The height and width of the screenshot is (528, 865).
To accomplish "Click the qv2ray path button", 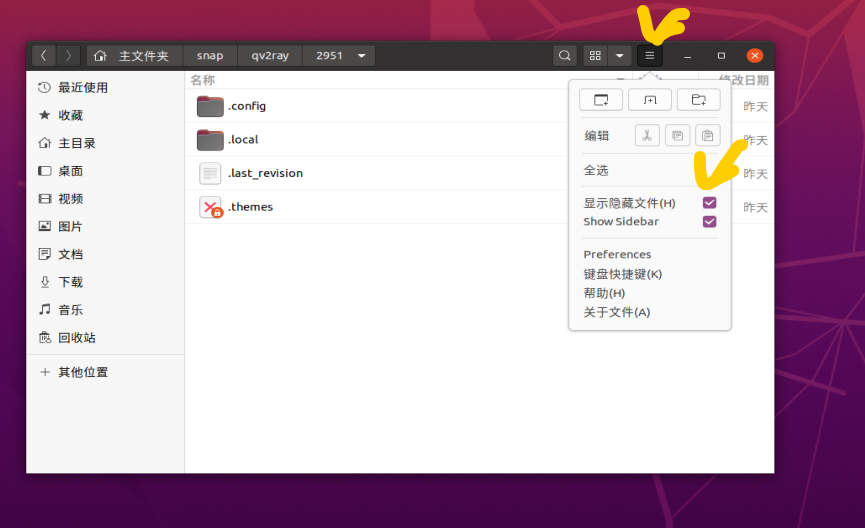I will pos(270,56).
